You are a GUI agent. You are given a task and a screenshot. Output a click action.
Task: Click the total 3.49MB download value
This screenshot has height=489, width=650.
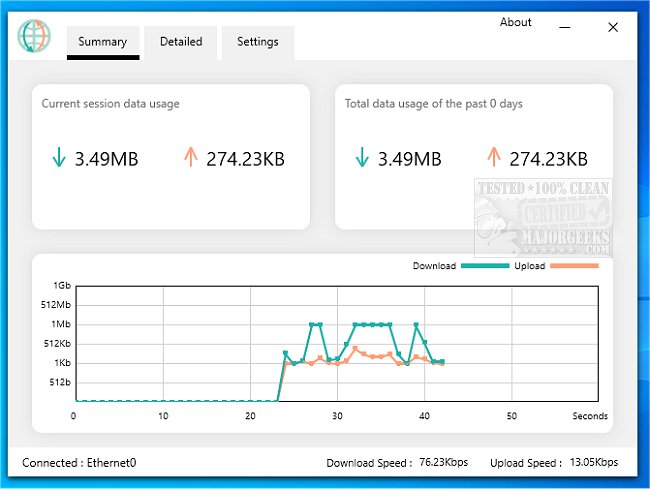pos(409,158)
